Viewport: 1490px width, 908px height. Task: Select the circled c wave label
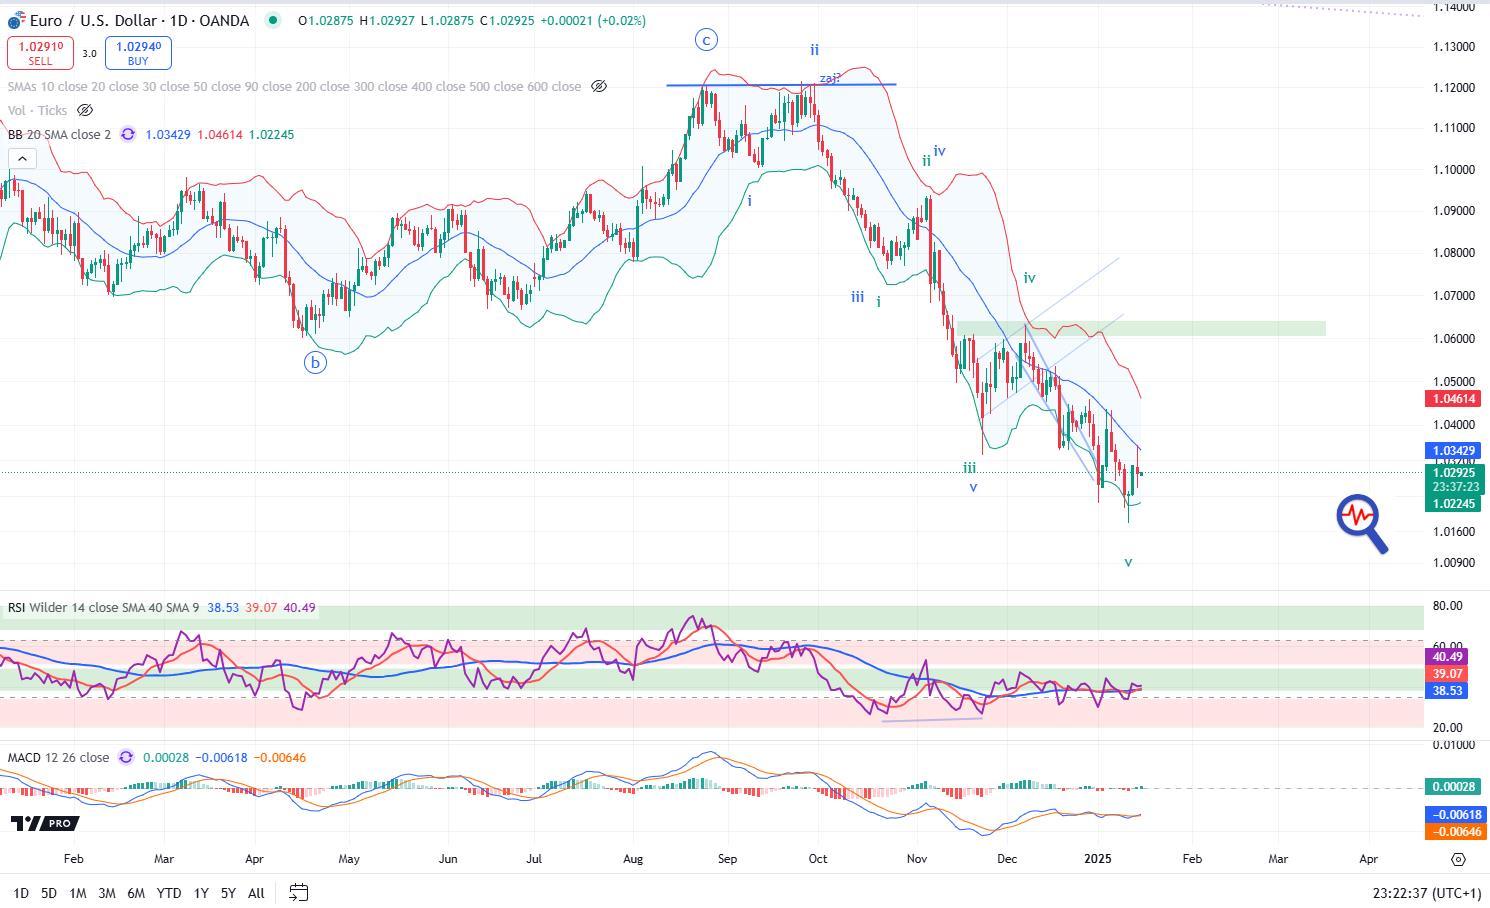point(707,40)
